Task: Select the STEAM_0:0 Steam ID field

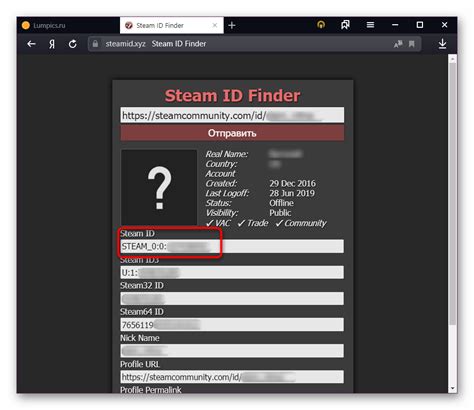Action: (232, 246)
